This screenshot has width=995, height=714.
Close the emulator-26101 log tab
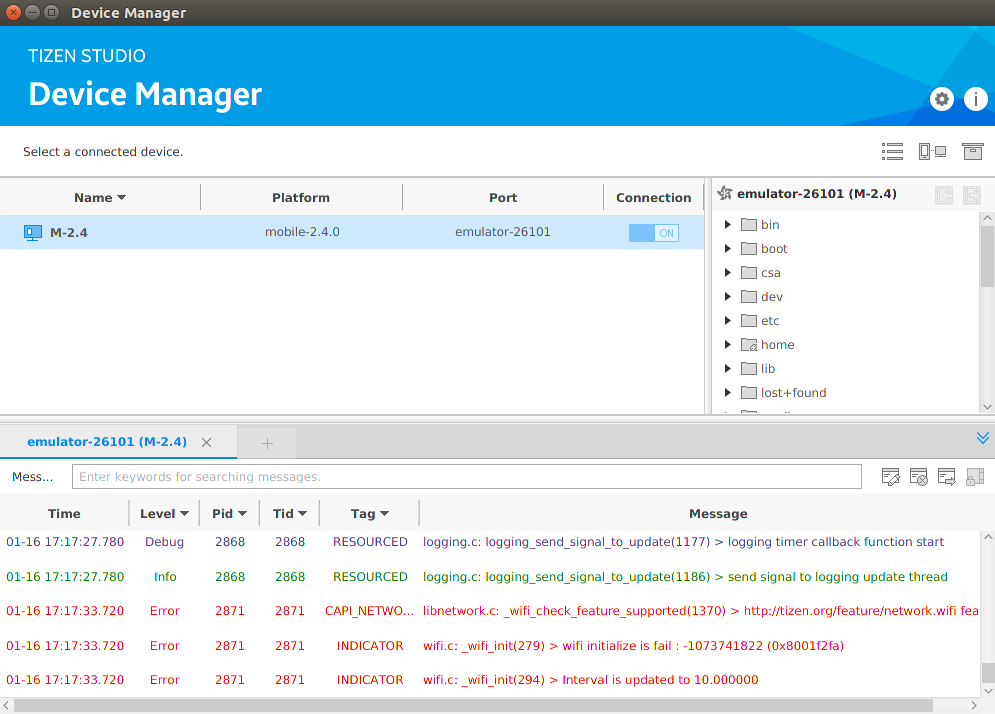tap(207, 442)
